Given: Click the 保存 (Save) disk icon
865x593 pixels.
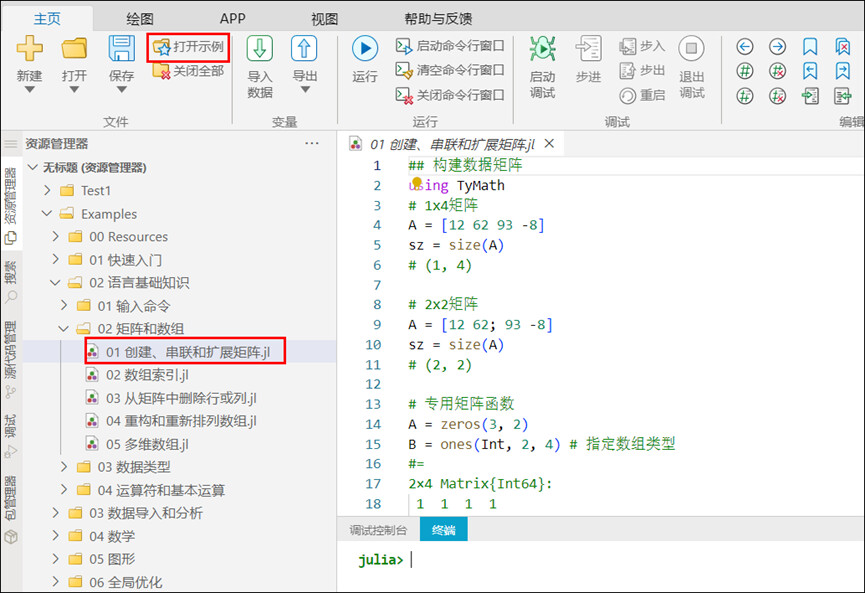Looking at the screenshot, I should click(121, 48).
